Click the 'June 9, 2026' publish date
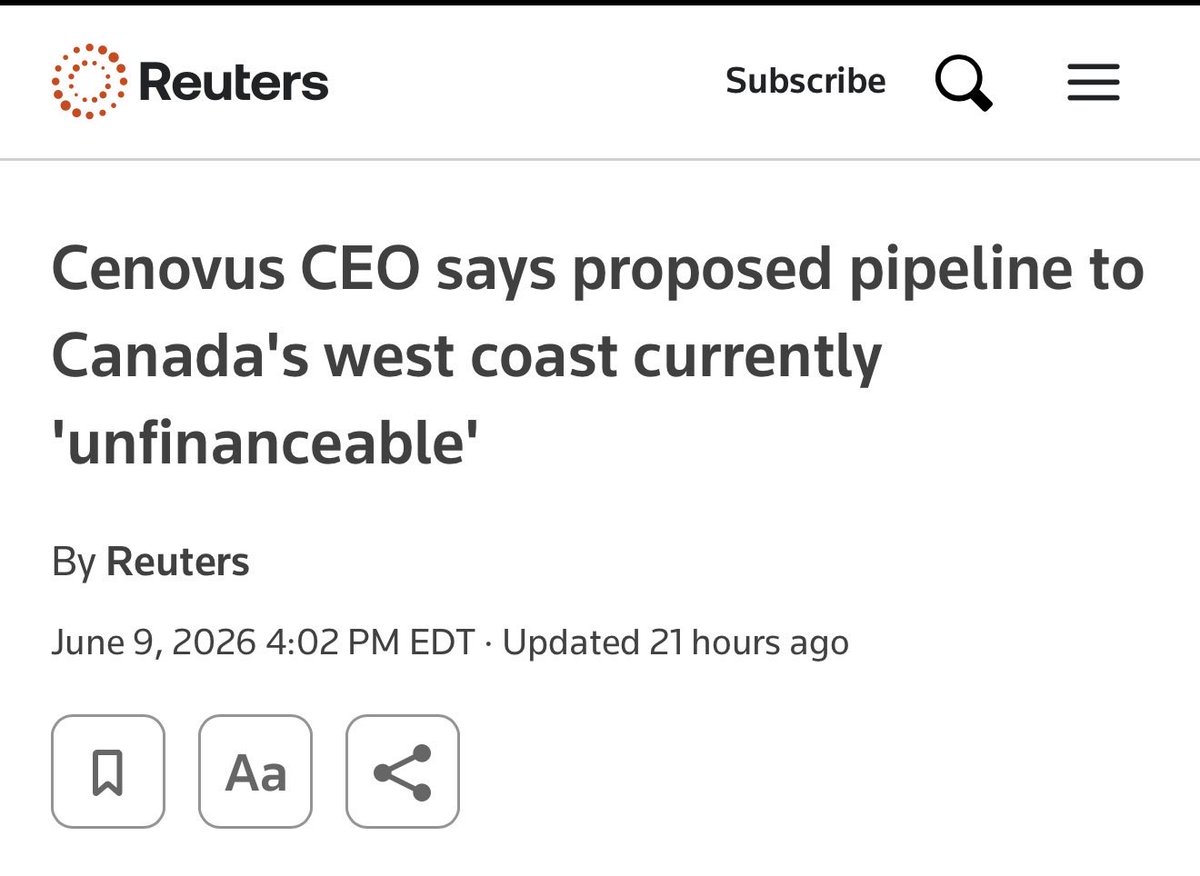Viewport: 1200px width, 876px height. (x=154, y=642)
